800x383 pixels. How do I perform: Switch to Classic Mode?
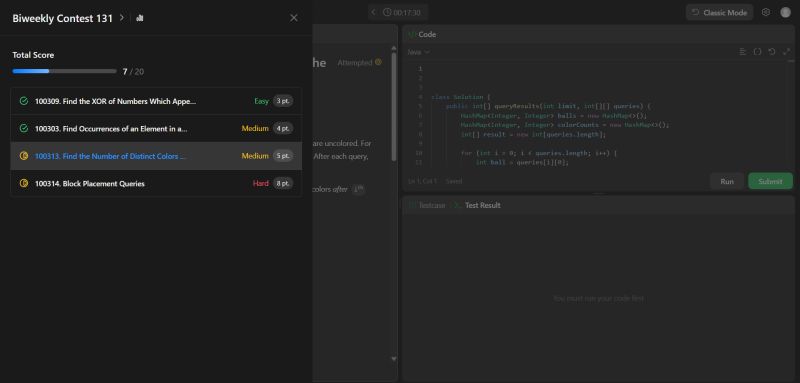[x=719, y=13]
